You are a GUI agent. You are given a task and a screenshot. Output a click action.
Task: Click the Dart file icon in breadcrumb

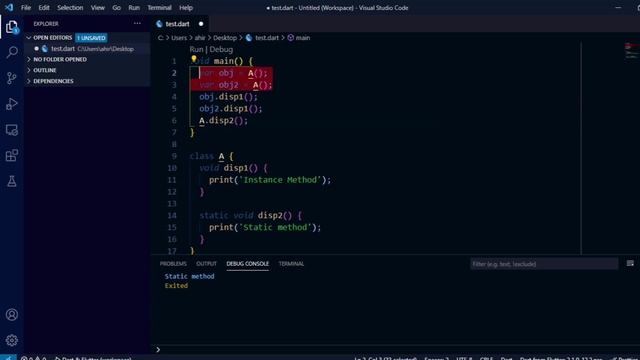point(249,38)
